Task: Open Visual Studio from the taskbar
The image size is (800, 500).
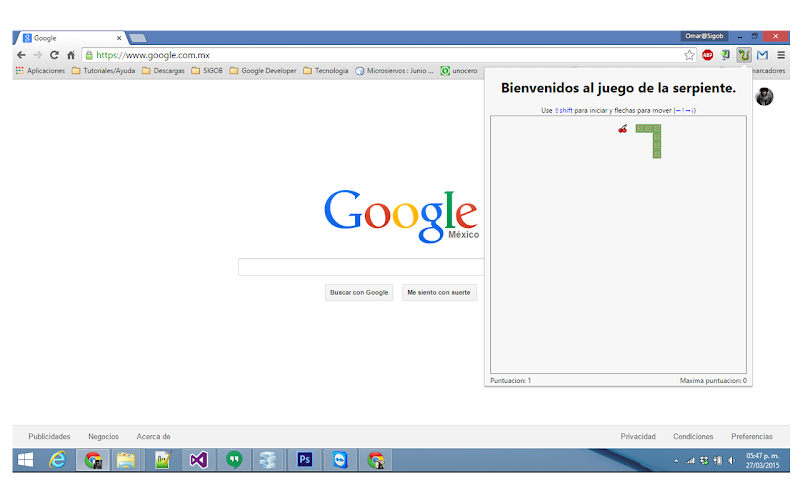Action: click(x=198, y=460)
